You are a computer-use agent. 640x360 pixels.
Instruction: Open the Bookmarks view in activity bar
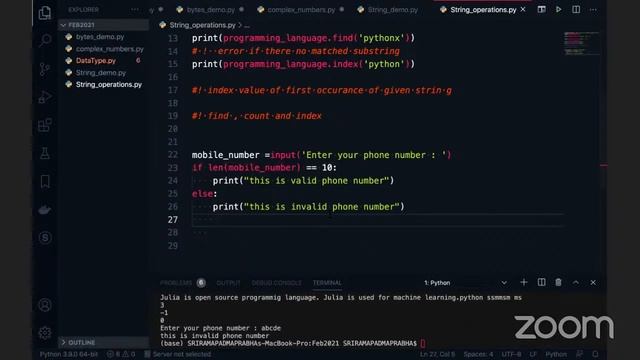tap(45, 181)
